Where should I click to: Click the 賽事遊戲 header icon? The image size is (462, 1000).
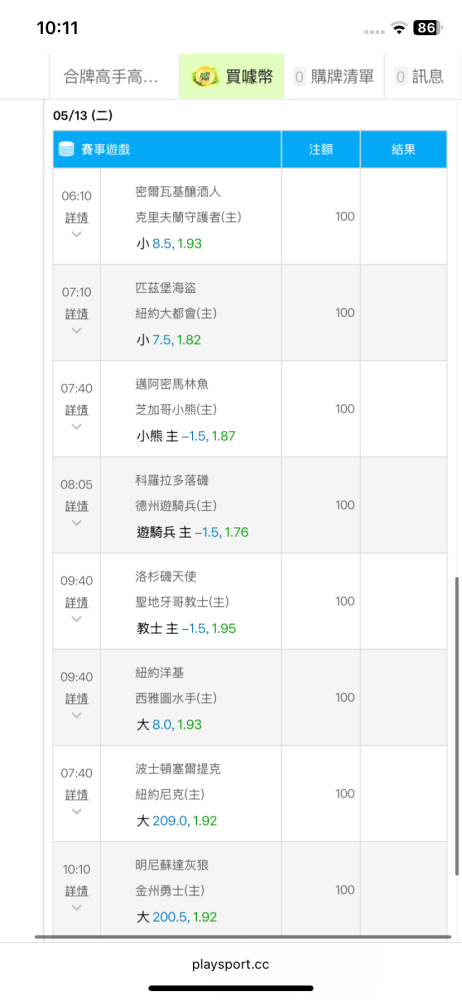pyautogui.click(x=66, y=149)
